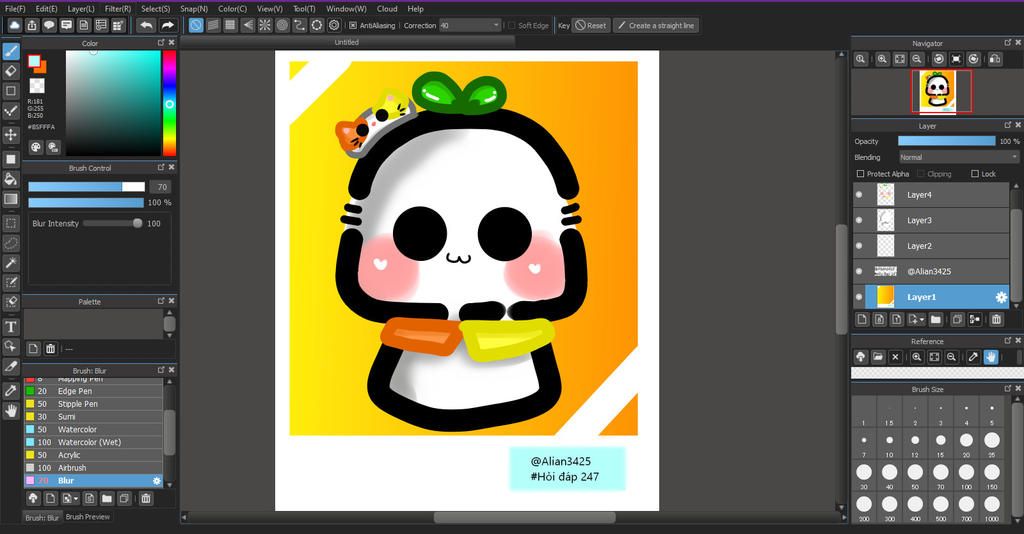Open the add layer dropdown arrow

921,319
